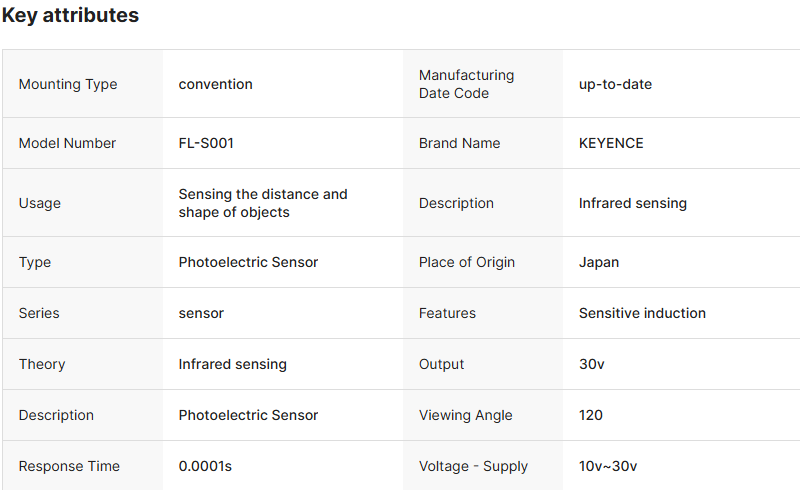
Task: Click the Viewing Angle label
Action: point(465,415)
